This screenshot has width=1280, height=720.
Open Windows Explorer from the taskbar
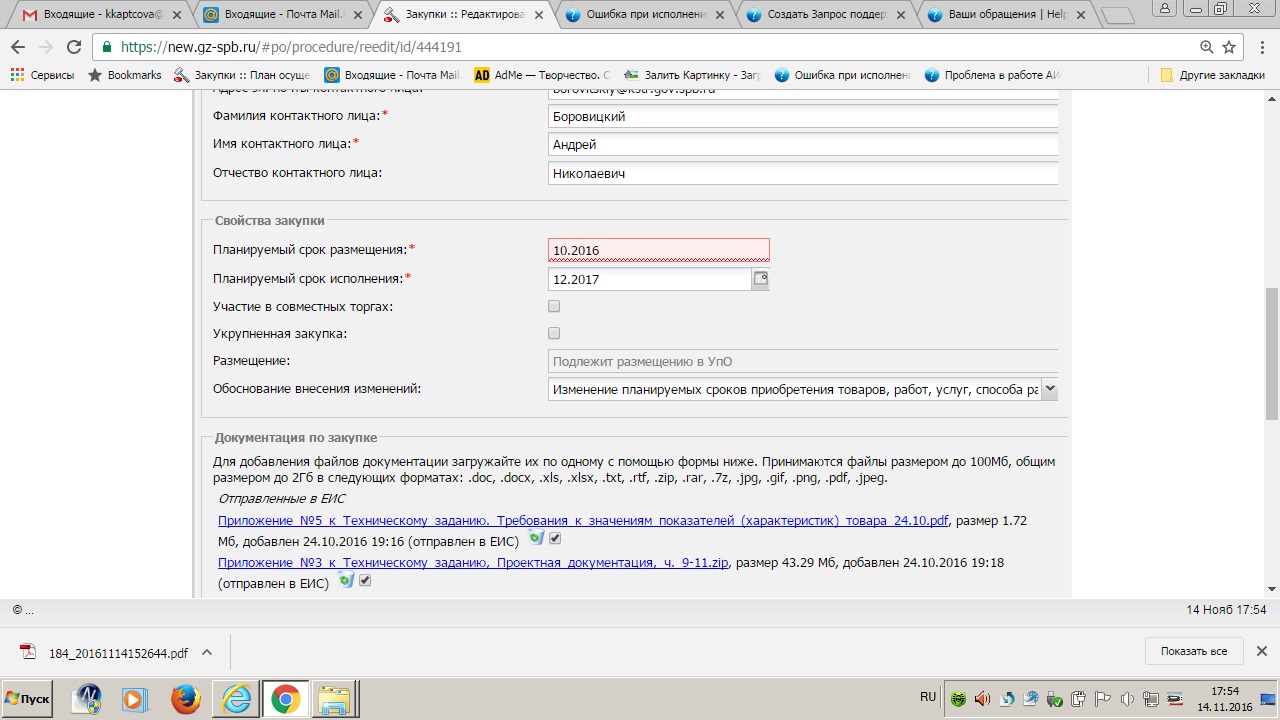click(333, 698)
